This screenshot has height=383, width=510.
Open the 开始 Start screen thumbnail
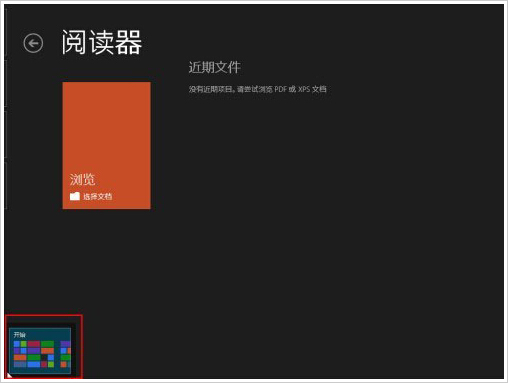click(x=40, y=351)
